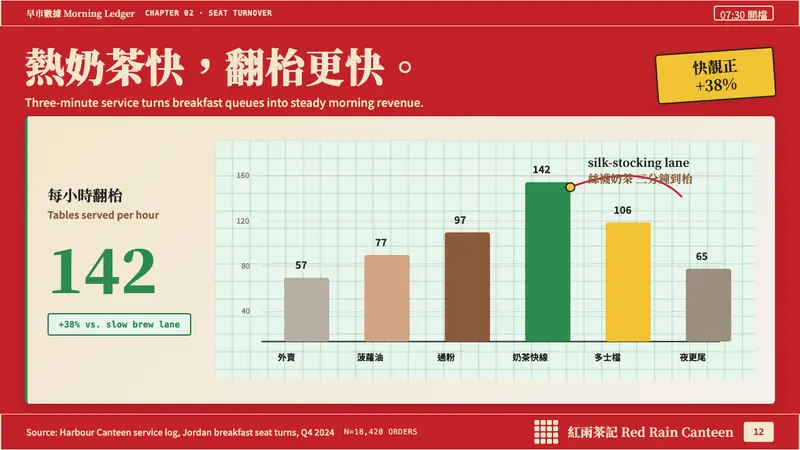
Task: Click the value label 106
Action: 622,210
